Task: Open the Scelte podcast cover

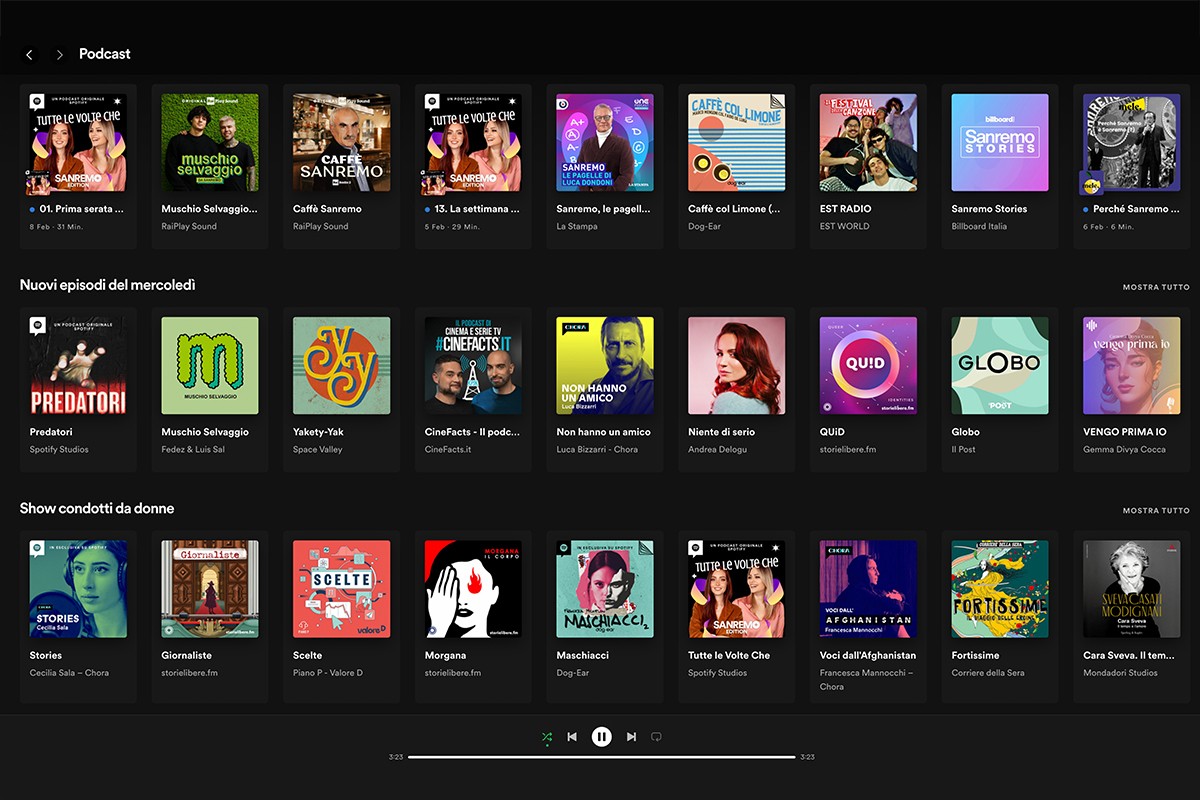Action: click(x=341, y=589)
